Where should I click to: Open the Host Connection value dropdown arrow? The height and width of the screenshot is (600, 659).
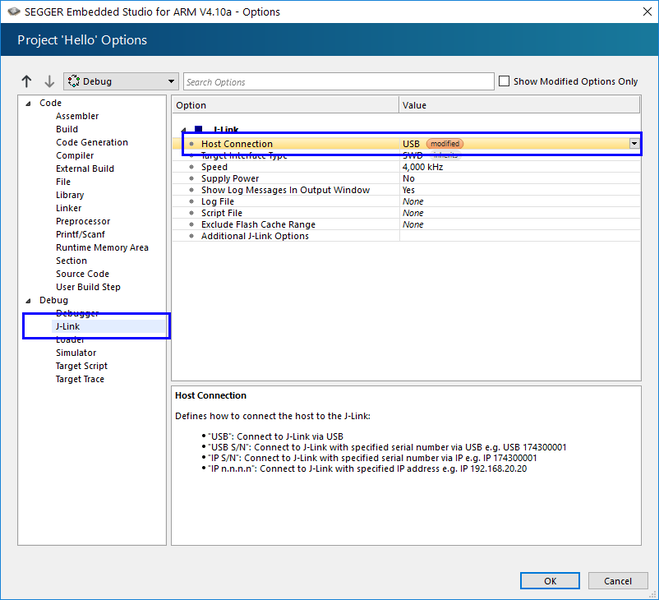(x=633, y=144)
